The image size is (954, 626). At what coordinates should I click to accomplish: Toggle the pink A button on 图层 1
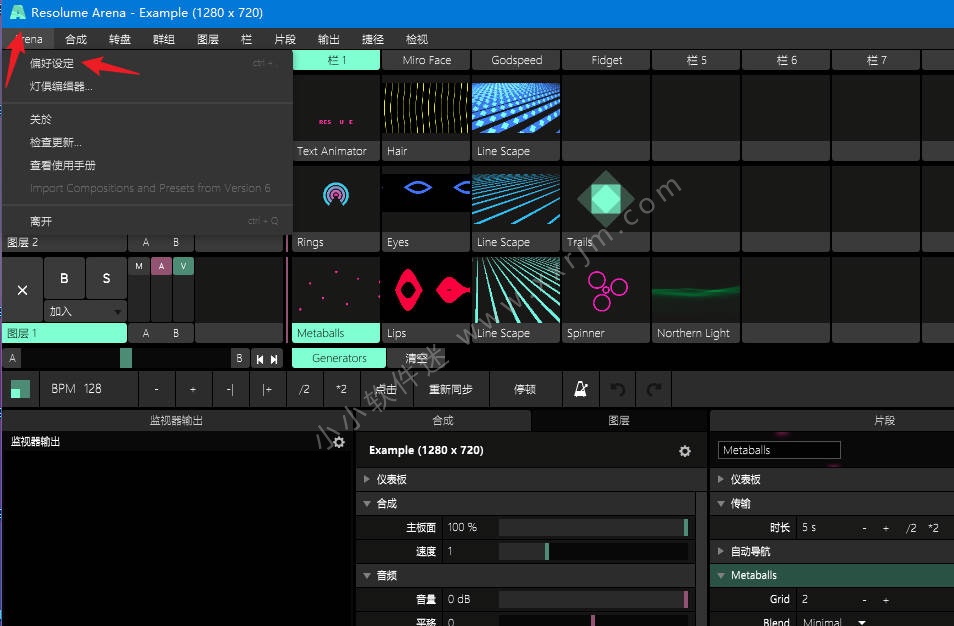coord(161,266)
